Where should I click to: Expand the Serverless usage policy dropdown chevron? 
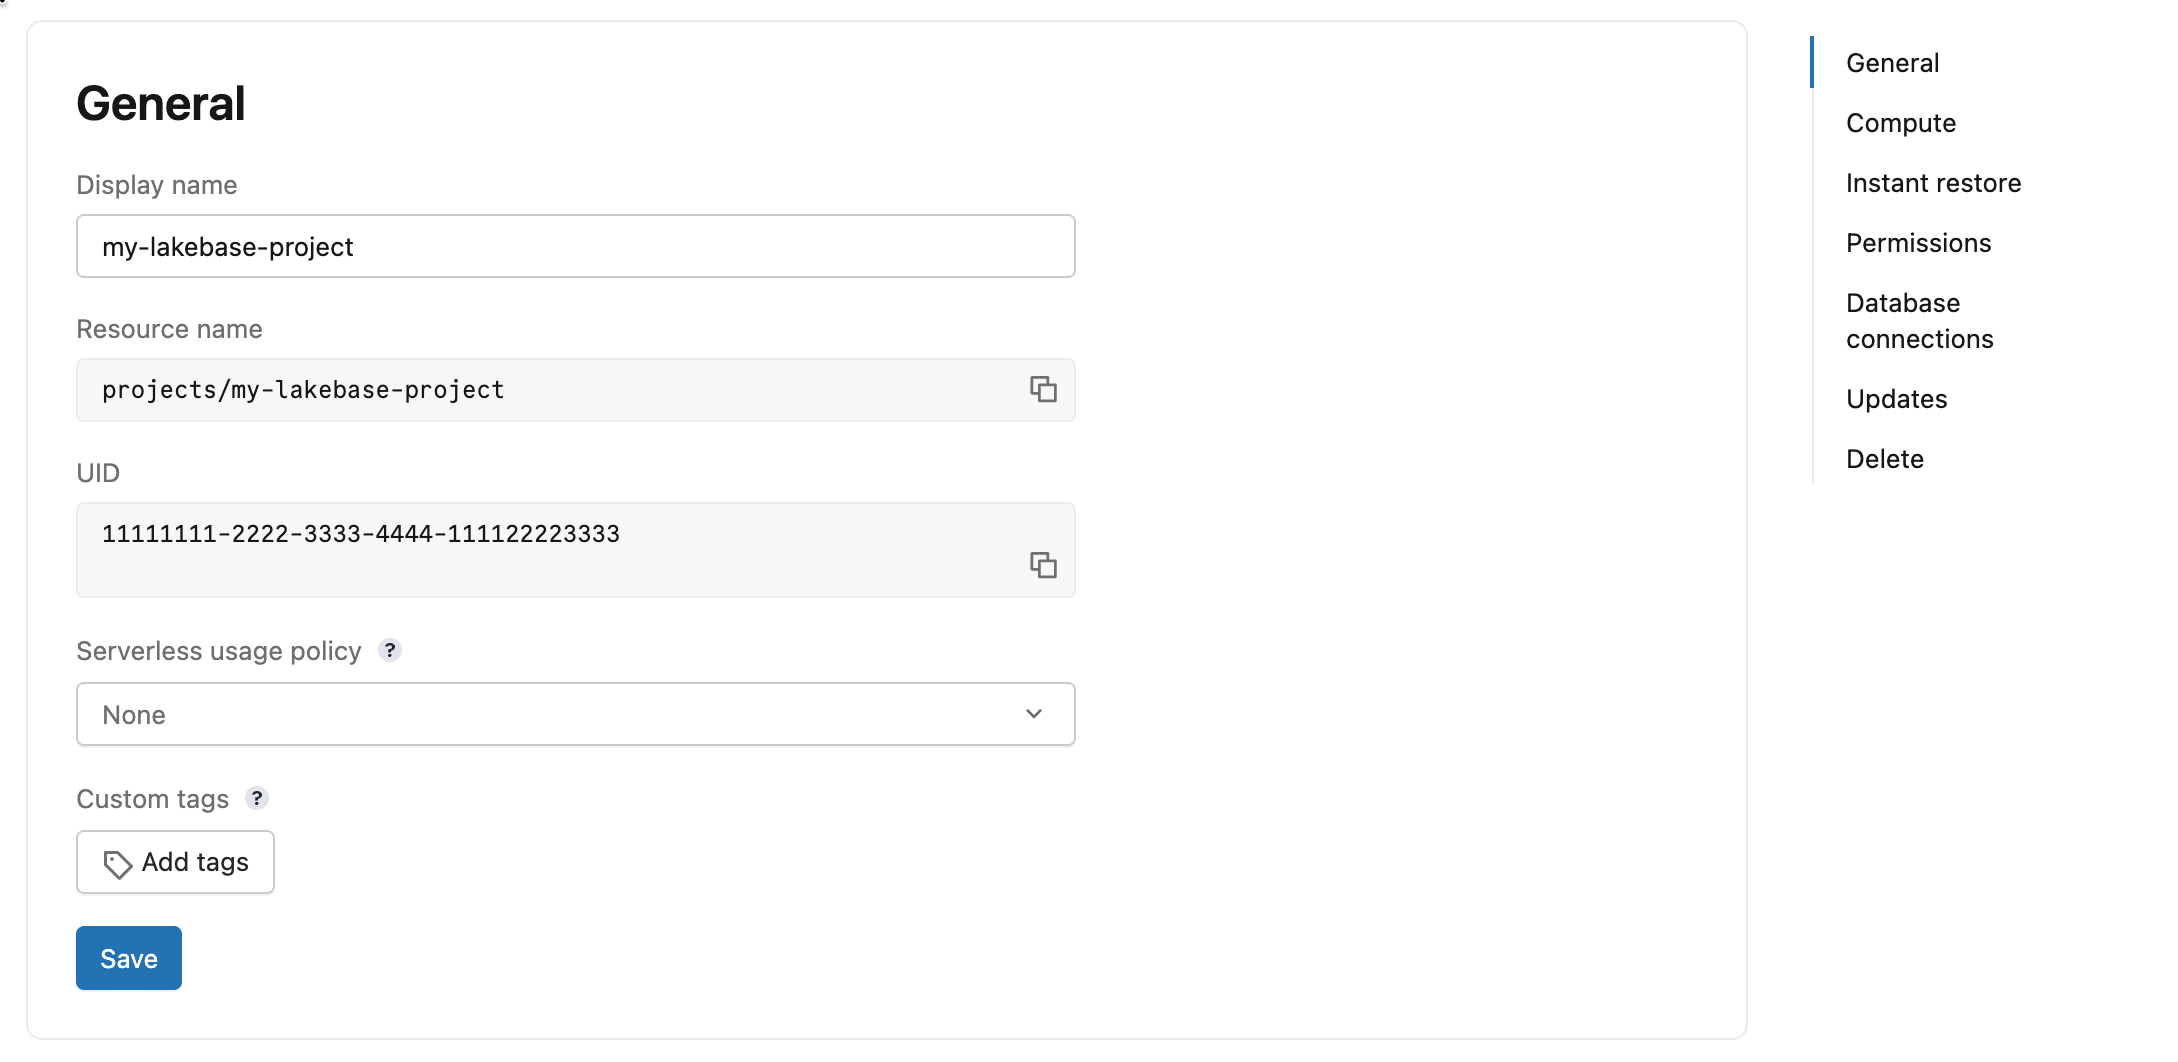coord(1032,714)
